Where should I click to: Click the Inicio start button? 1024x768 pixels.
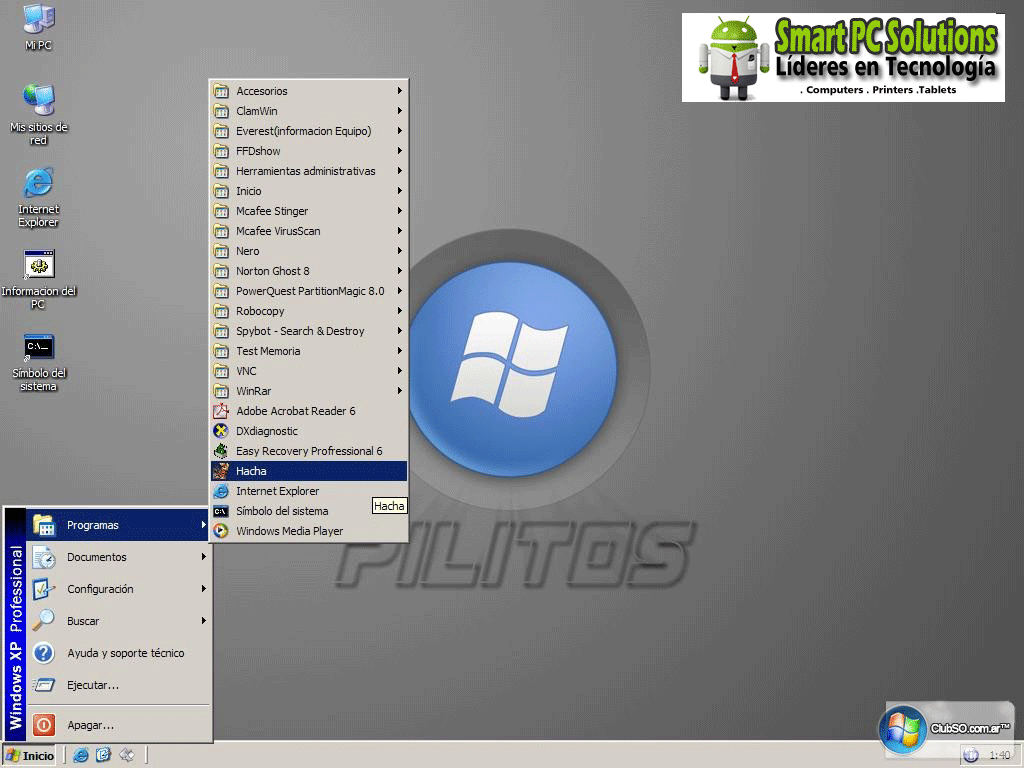pyautogui.click(x=29, y=756)
